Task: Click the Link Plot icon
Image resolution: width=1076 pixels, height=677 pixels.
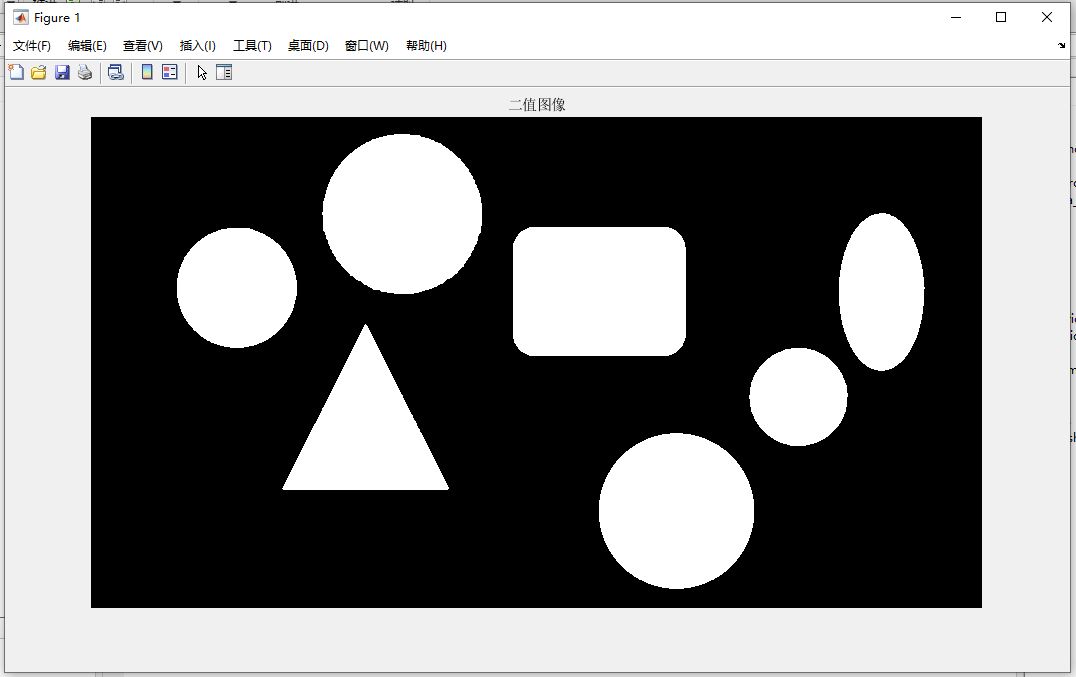Action: 115,72
